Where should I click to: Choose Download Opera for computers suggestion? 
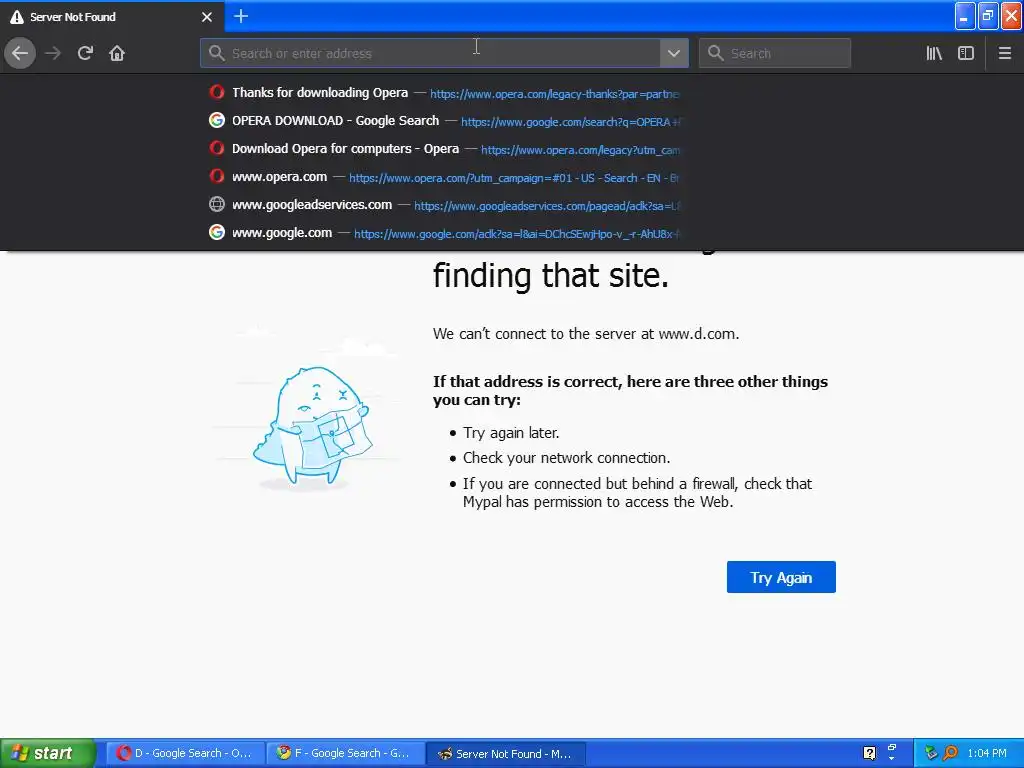pyautogui.click(x=444, y=149)
